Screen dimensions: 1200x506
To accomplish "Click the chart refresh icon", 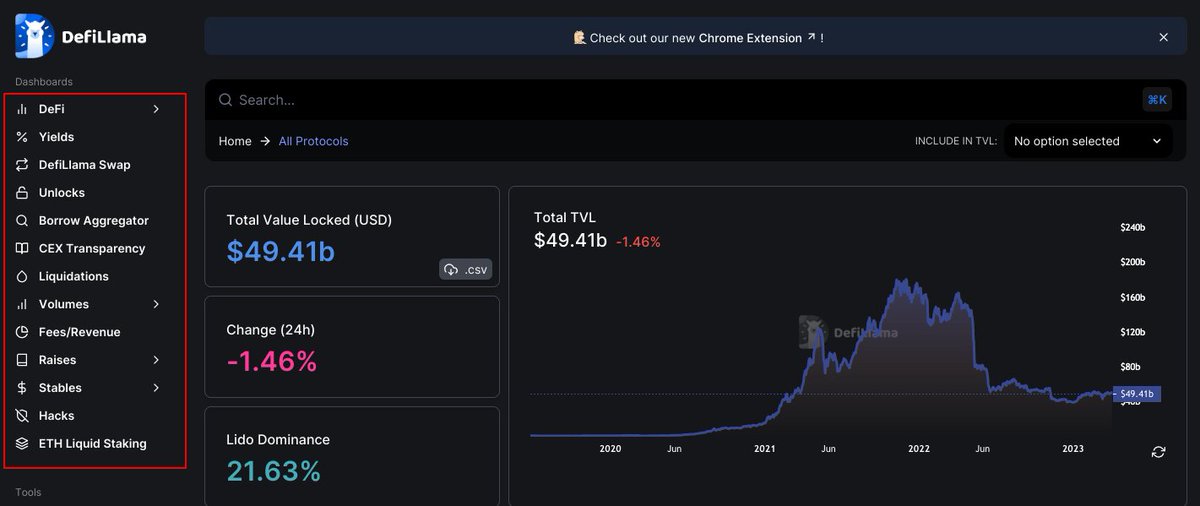I will click(x=1158, y=452).
